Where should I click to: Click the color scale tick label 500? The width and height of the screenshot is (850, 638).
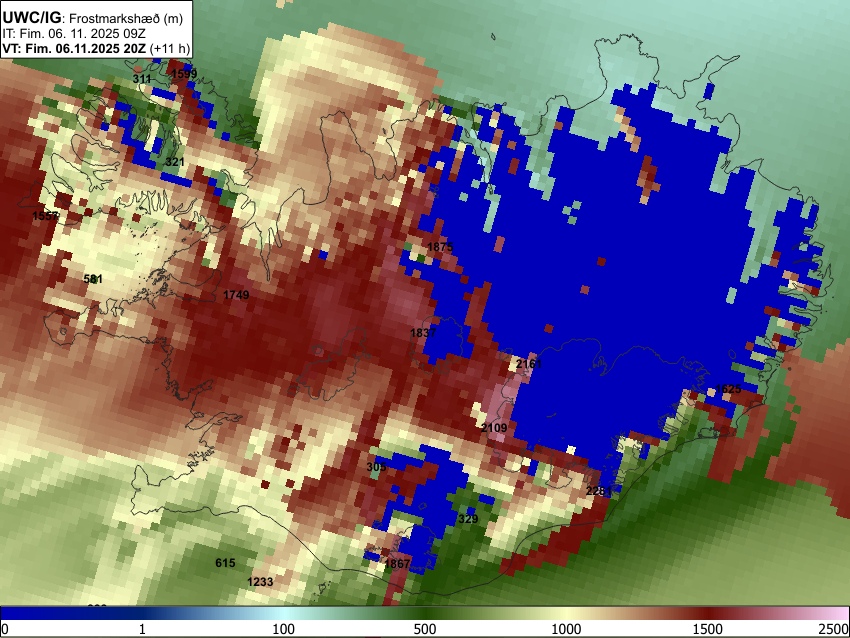click(425, 629)
